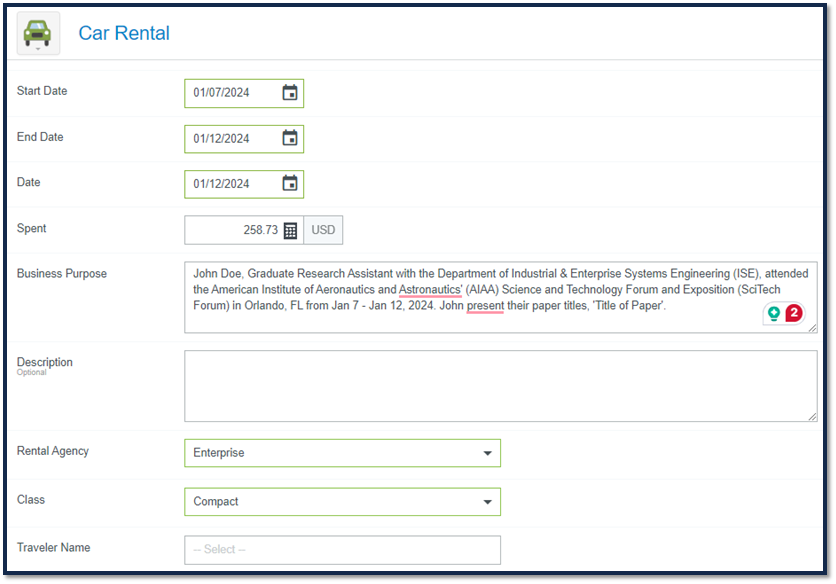Click the underlined word Astronautics'
Viewport: 836px width, 584px height.
430,290
